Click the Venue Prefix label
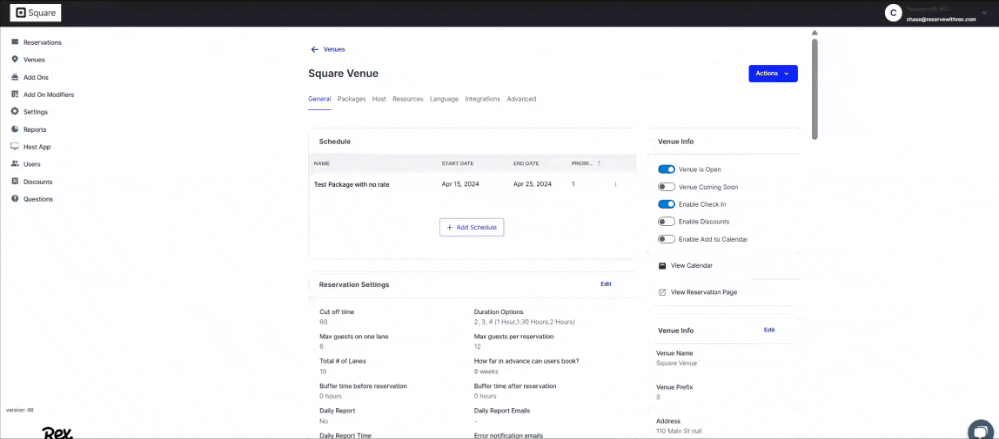The height and width of the screenshot is (439, 999). point(674,387)
